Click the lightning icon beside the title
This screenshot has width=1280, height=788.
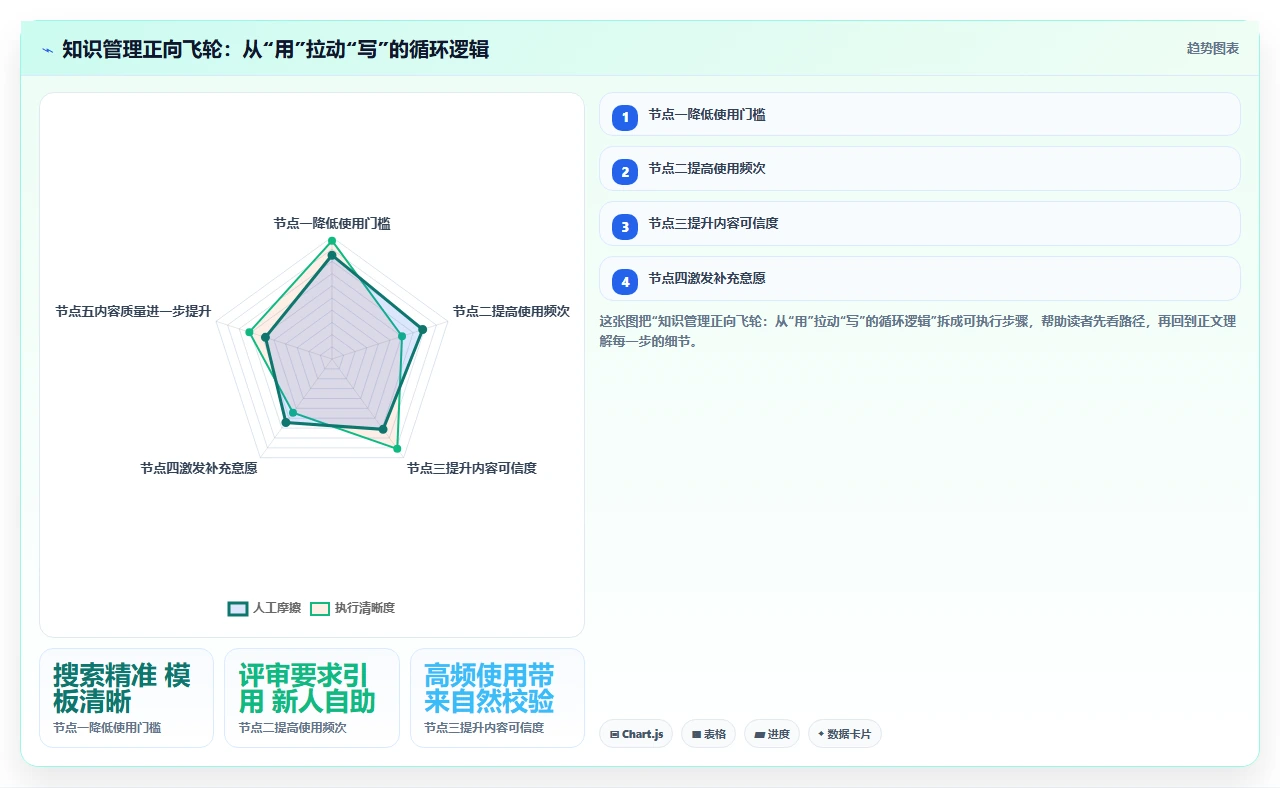pyautogui.click(x=47, y=49)
